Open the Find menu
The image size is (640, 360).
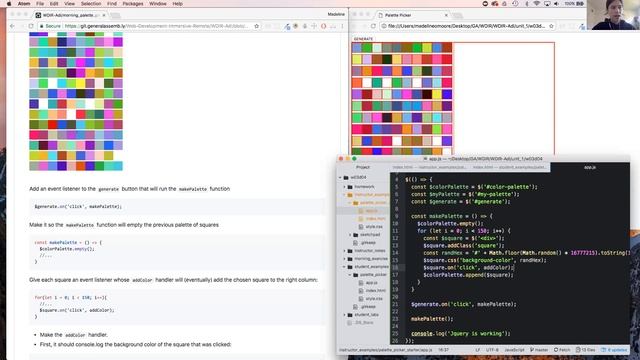click(111, 4)
